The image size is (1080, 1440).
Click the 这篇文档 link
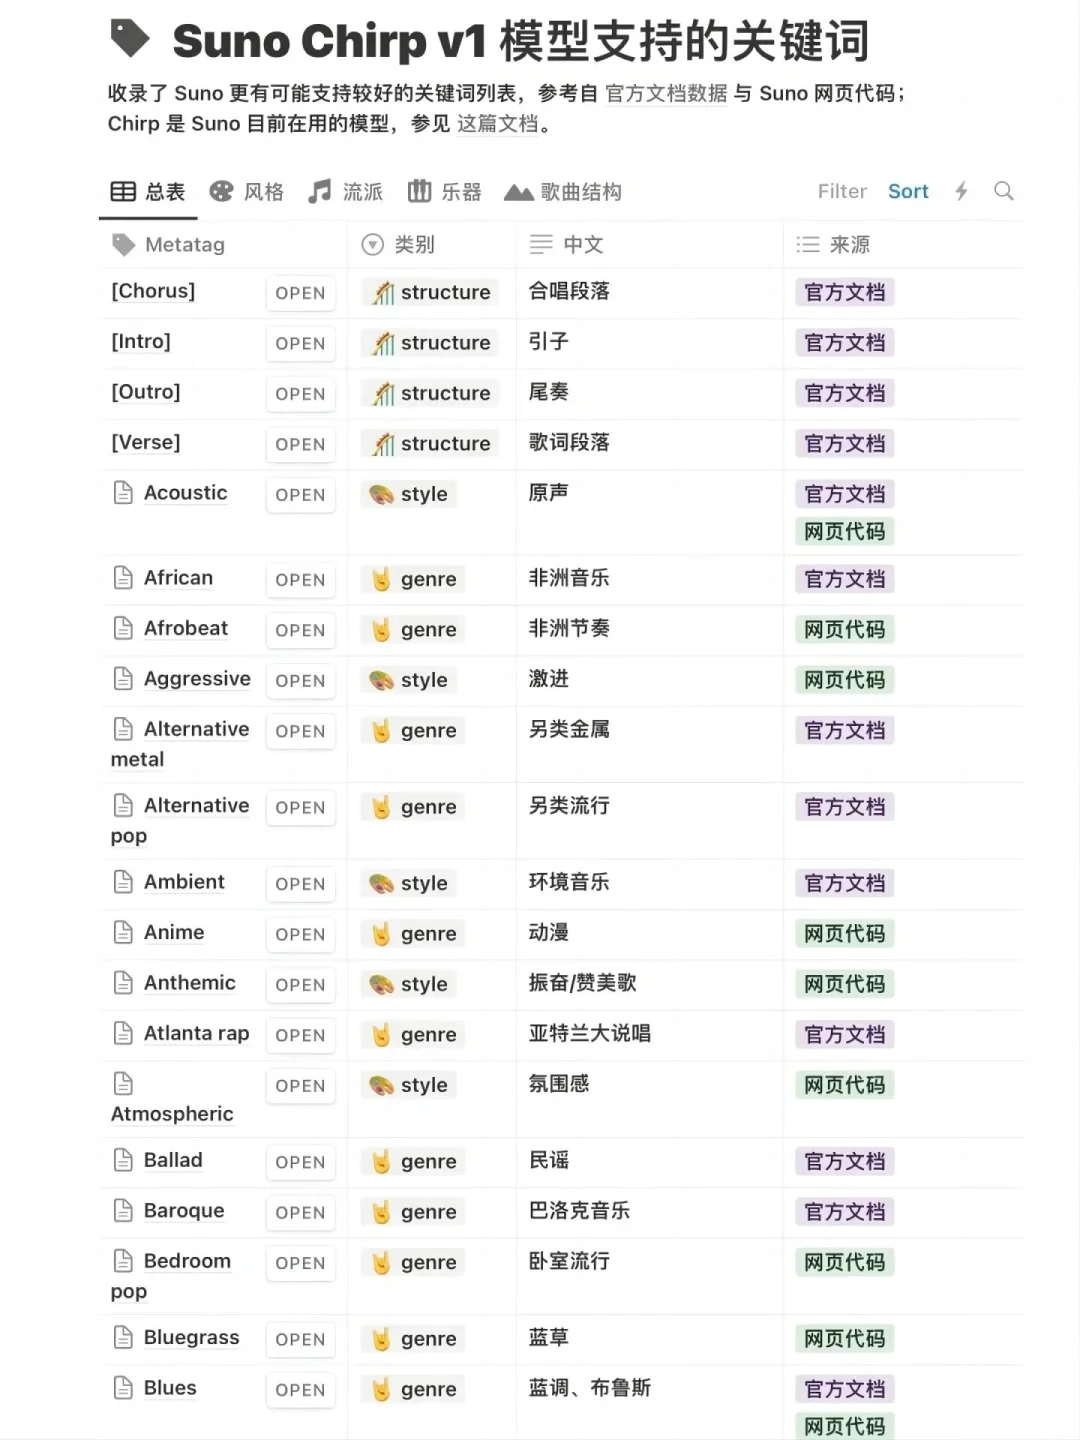pos(499,124)
